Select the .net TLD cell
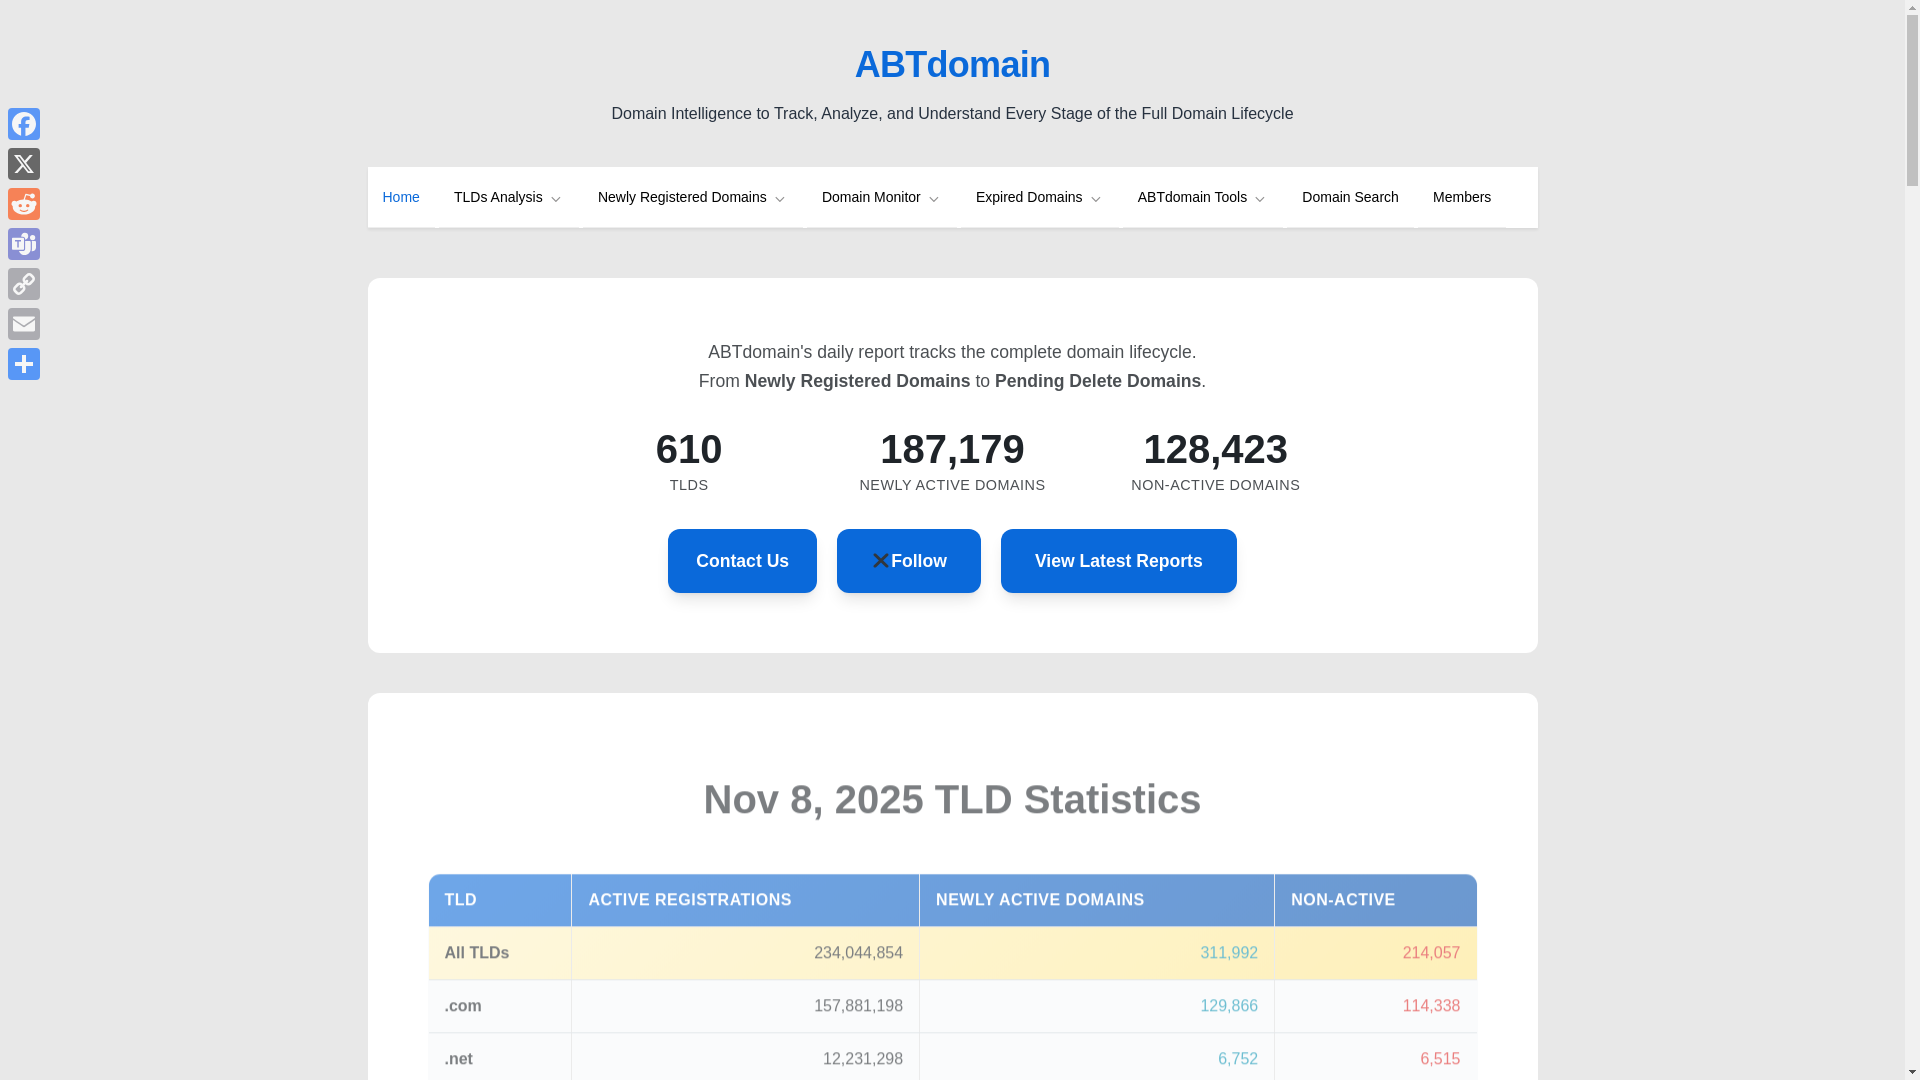Screen dimensions: 1920x1080 (500, 1057)
